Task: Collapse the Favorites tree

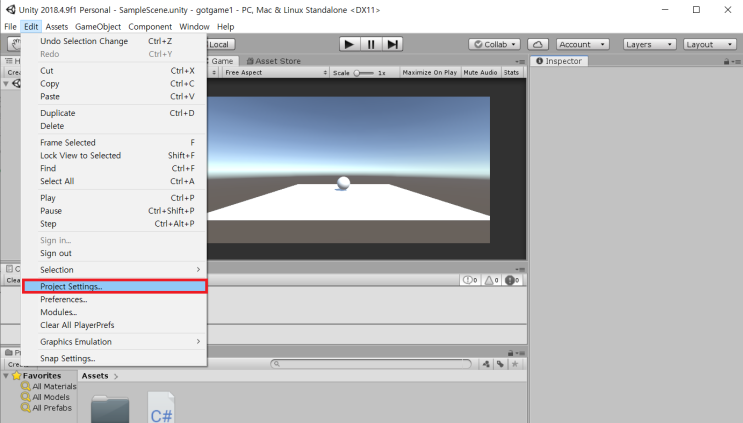Action: click(x=6, y=376)
